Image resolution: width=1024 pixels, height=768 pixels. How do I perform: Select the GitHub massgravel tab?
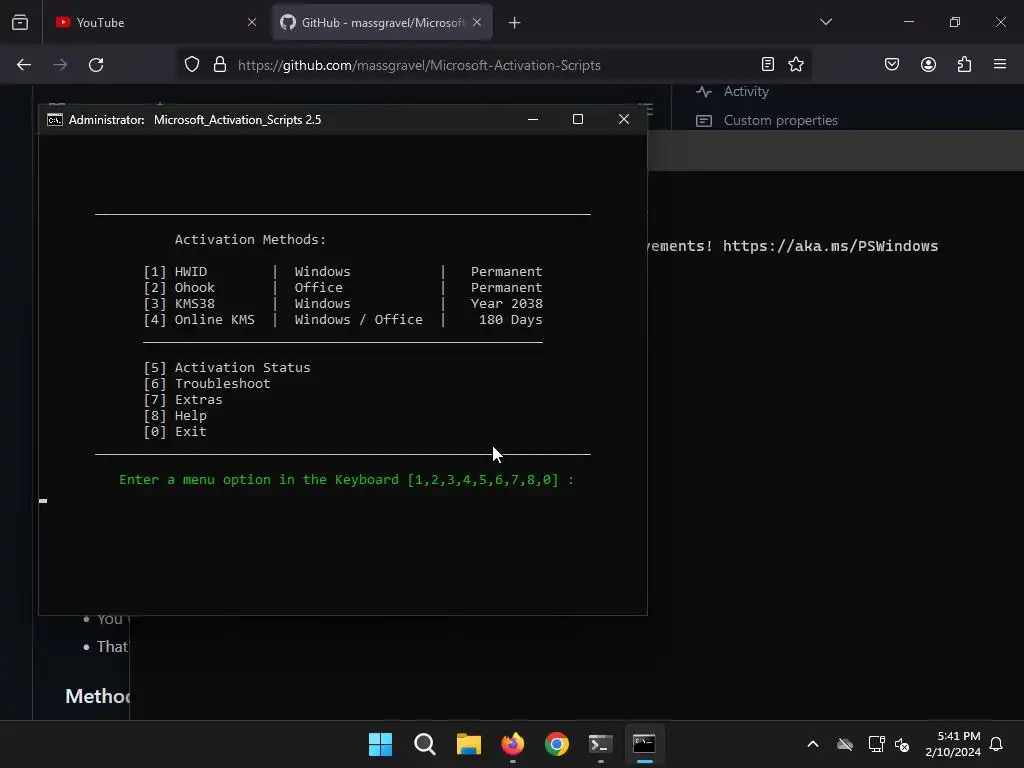coord(382,22)
